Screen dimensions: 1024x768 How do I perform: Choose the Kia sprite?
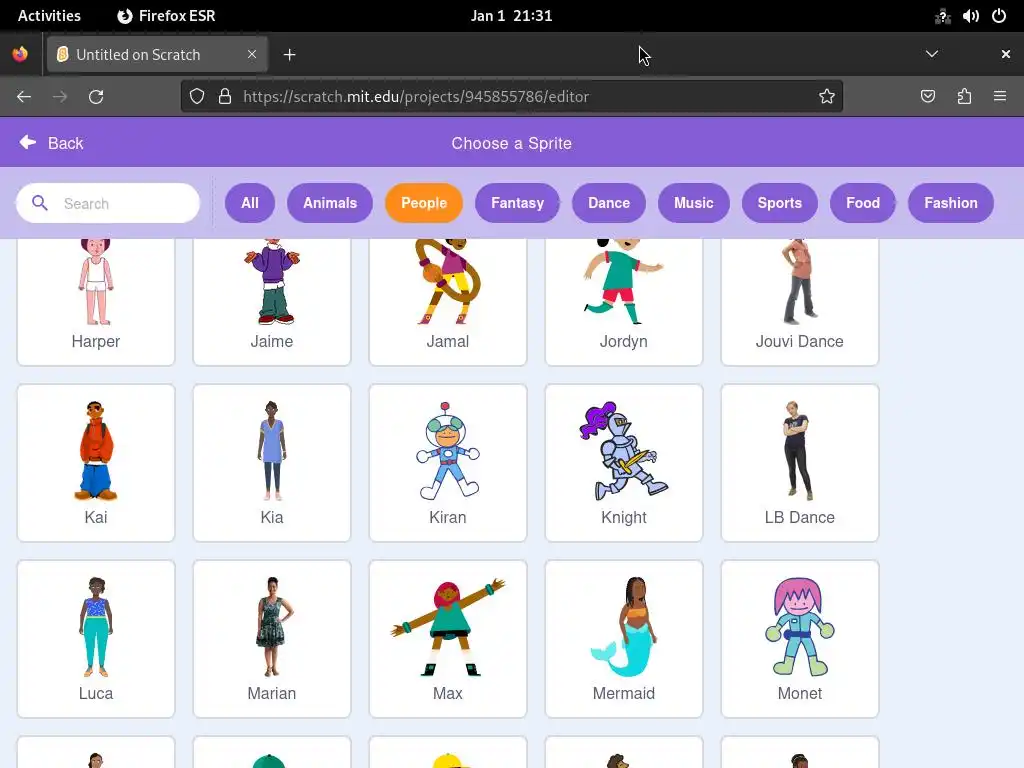tap(272, 463)
